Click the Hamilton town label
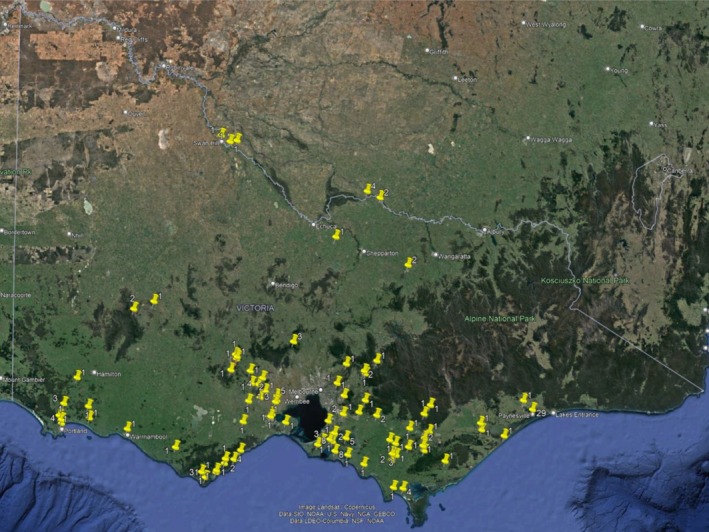Viewport: 709px width, 532px height. point(107,373)
